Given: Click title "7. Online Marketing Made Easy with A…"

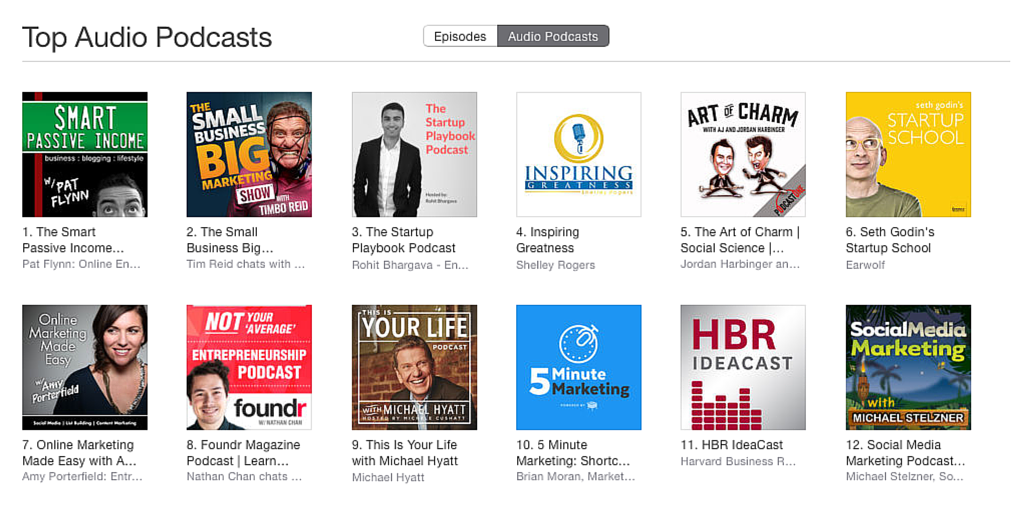Looking at the screenshot, I should coord(80,453).
